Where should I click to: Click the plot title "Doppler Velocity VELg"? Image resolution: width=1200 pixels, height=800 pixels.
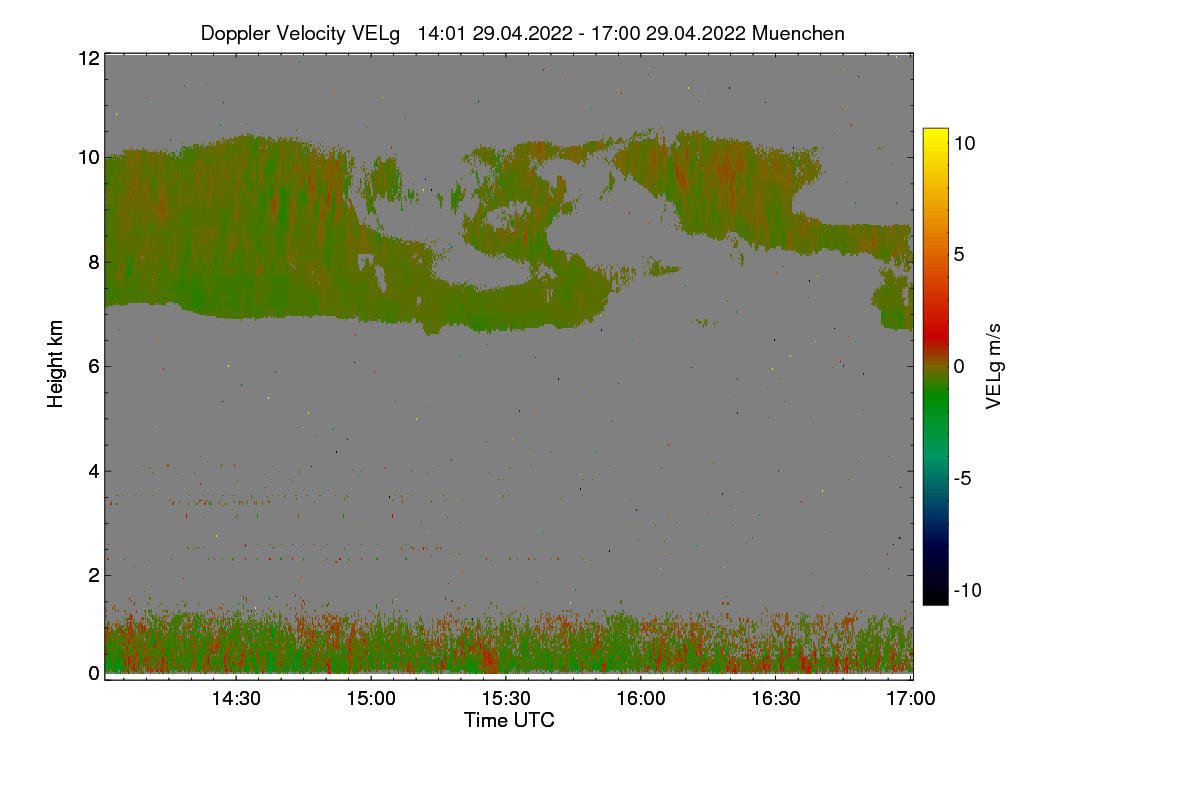(x=301, y=33)
